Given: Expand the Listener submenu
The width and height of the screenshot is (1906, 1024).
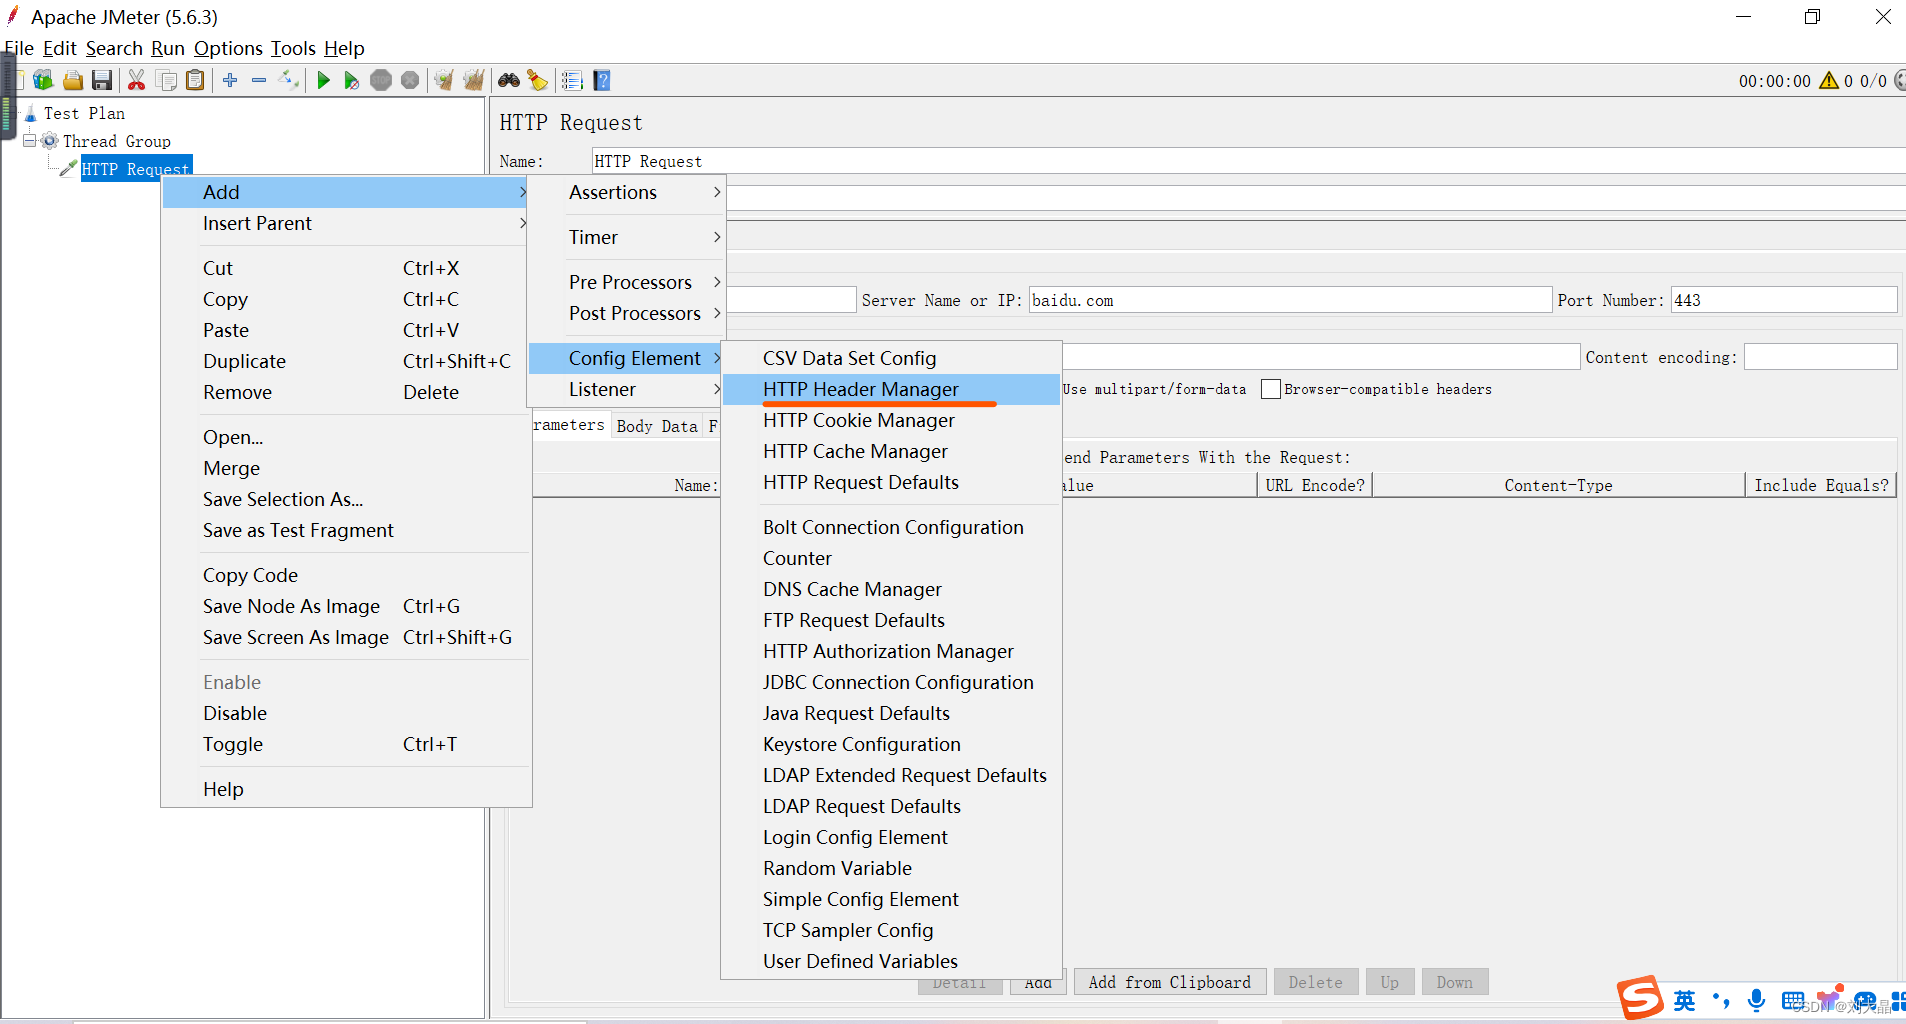Looking at the screenshot, I should (x=626, y=389).
